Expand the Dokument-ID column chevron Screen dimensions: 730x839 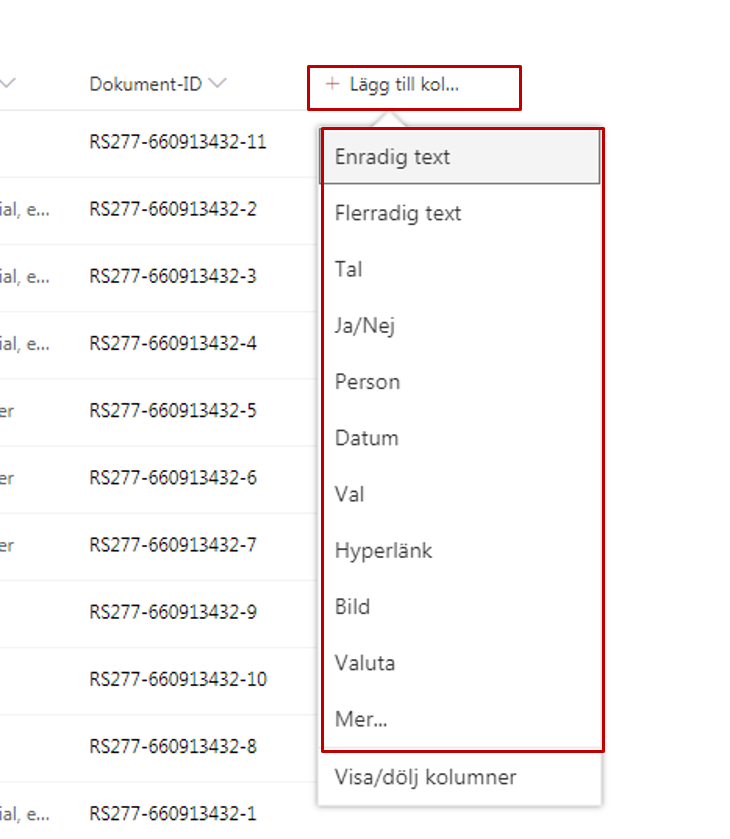tap(218, 85)
